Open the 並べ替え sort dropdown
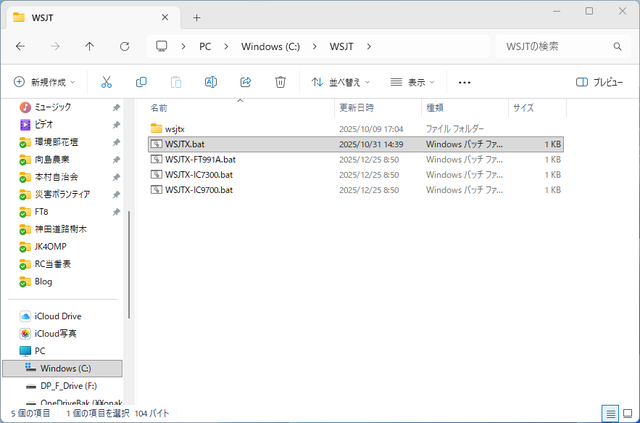The width and height of the screenshot is (640, 423). pyautogui.click(x=340, y=82)
